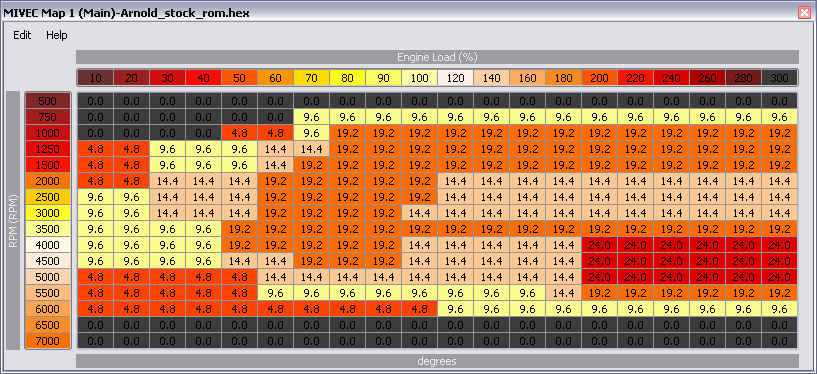Screen dimensions: 817x374
Task: Select the 0.0 cell at 500 RPM, 10 load
Action: click(95, 101)
